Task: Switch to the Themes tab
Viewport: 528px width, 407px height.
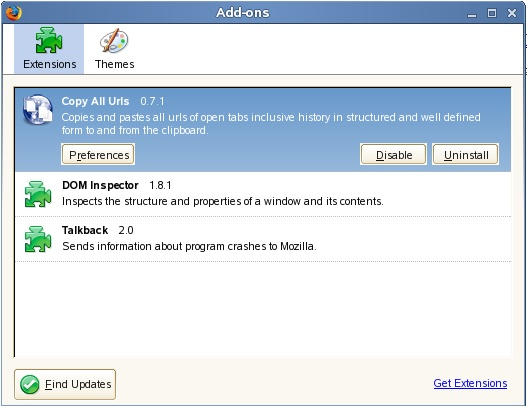Action: 114,49
